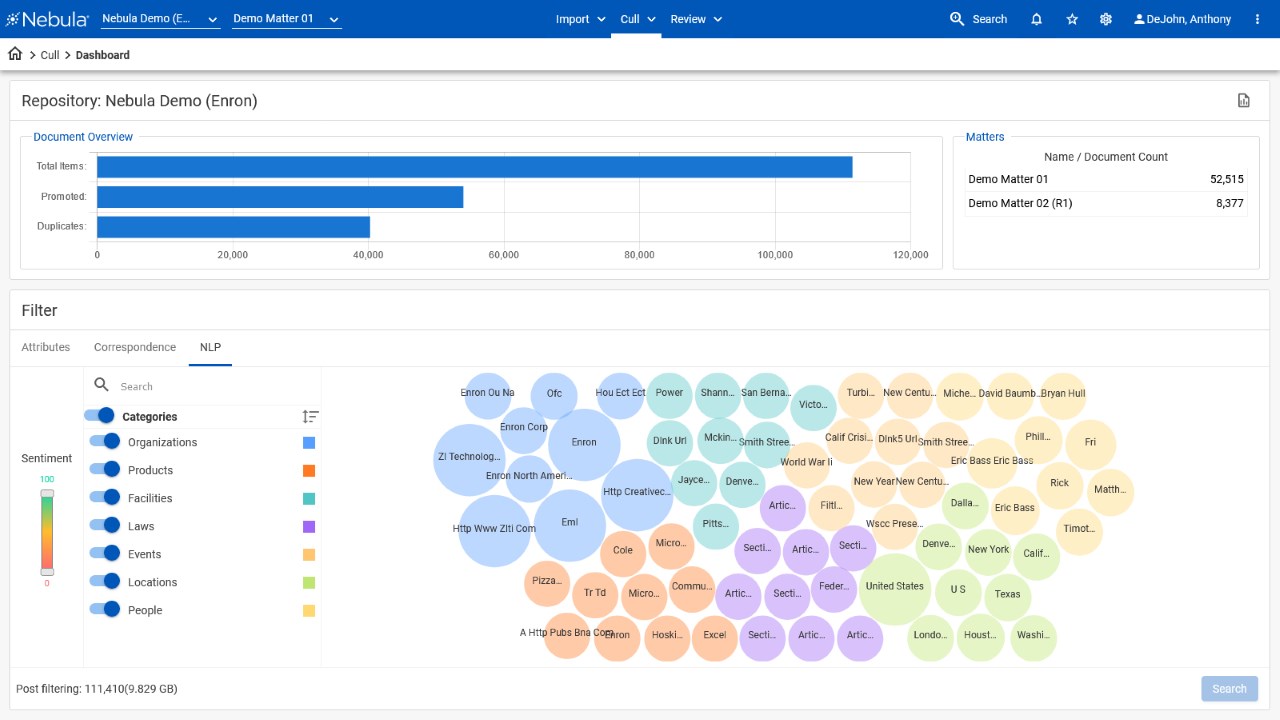Switch to the Attributes tab
The image size is (1280, 720).
(x=46, y=347)
